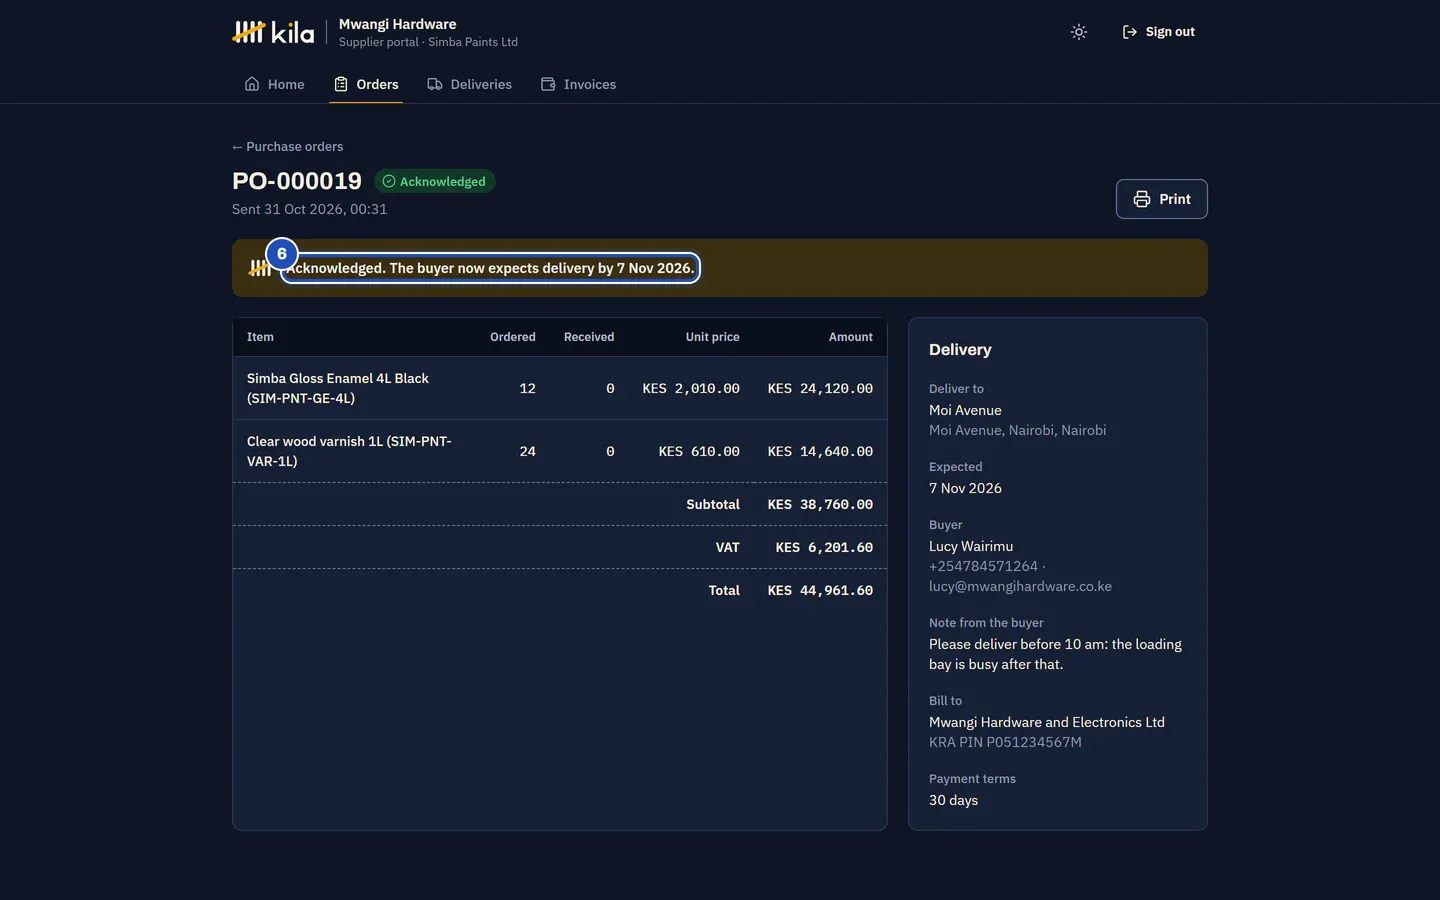Go back to Purchase orders
Image resolution: width=1440 pixels, height=900 pixels.
tap(288, 146)
